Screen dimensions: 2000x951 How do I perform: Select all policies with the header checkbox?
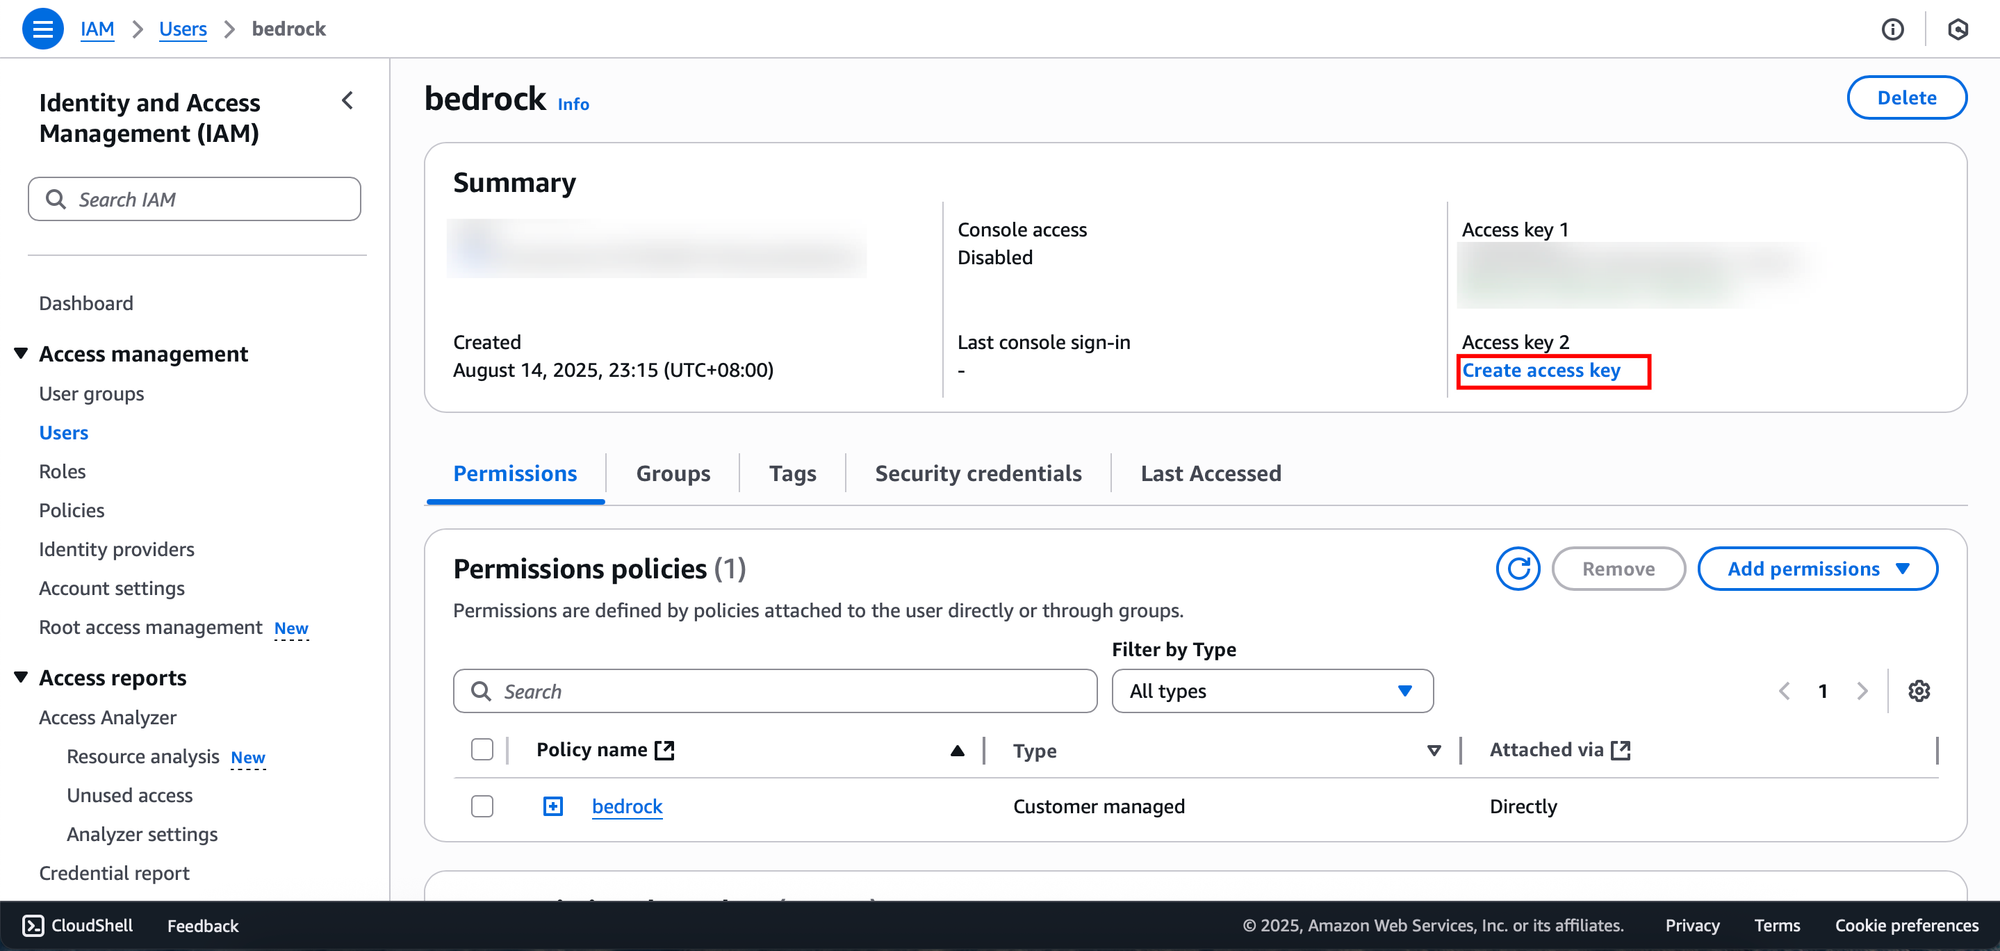tap(482, 750)
